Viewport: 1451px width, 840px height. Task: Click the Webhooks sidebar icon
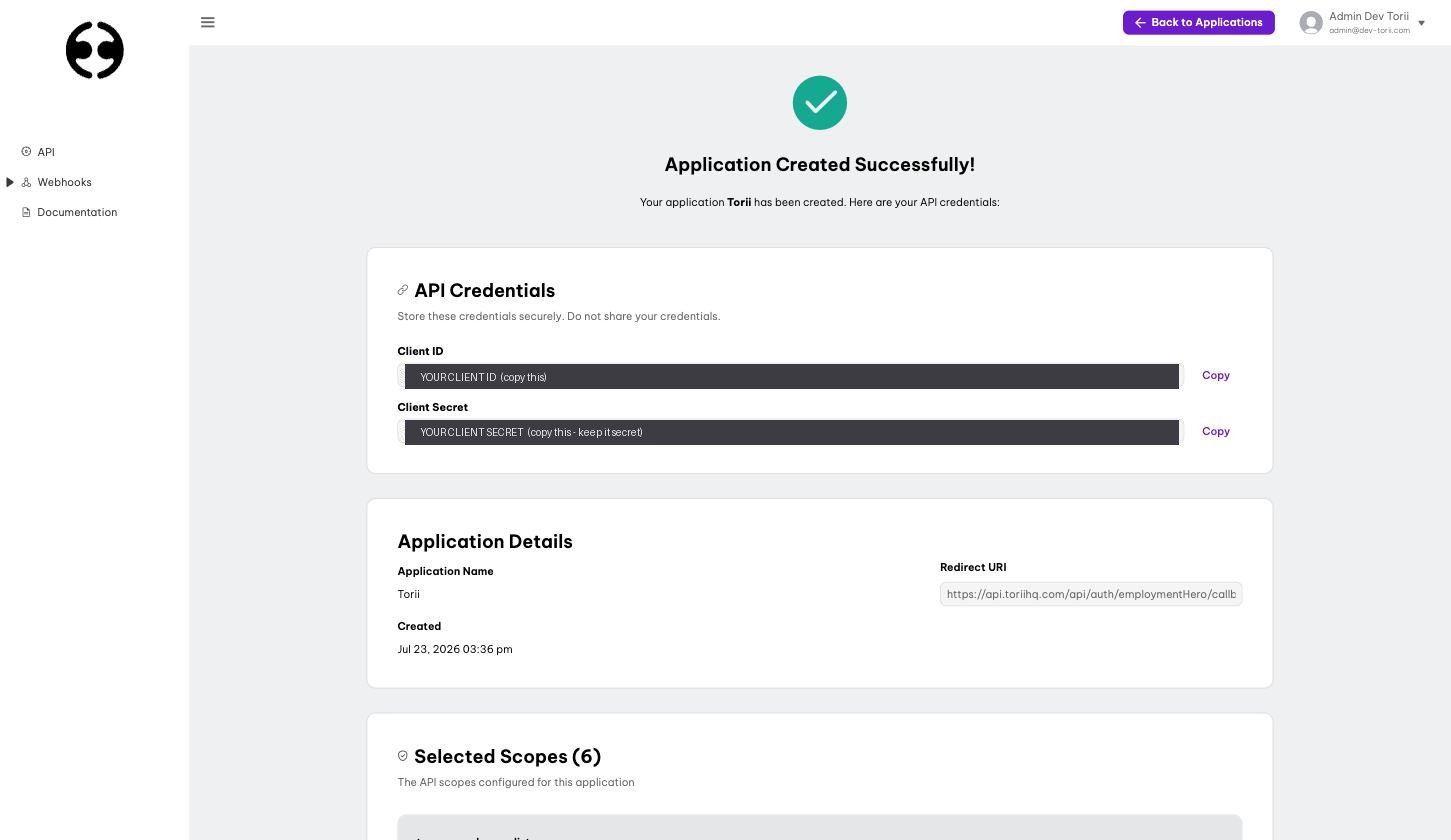tap(26, 182)
